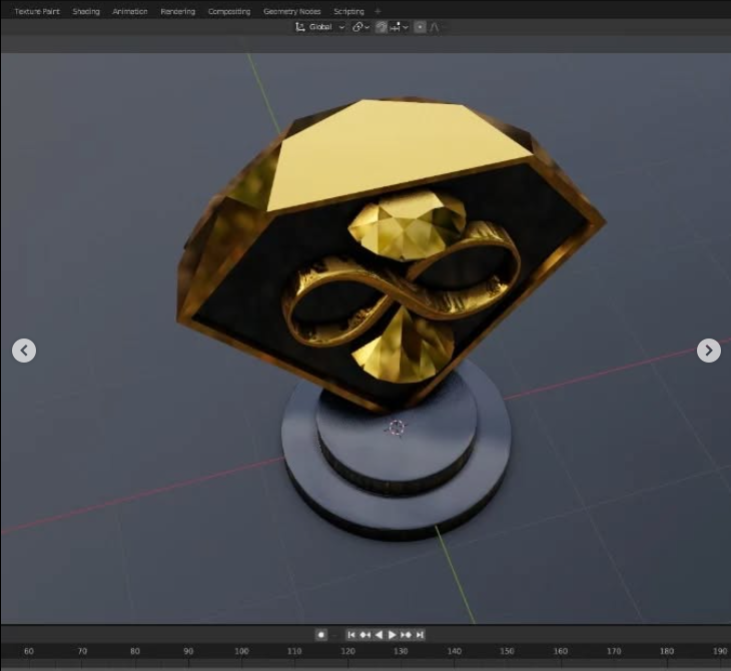The height and width of the screenshot is (671, 731).
Task: Jump to the end frame
Action: 420,634
